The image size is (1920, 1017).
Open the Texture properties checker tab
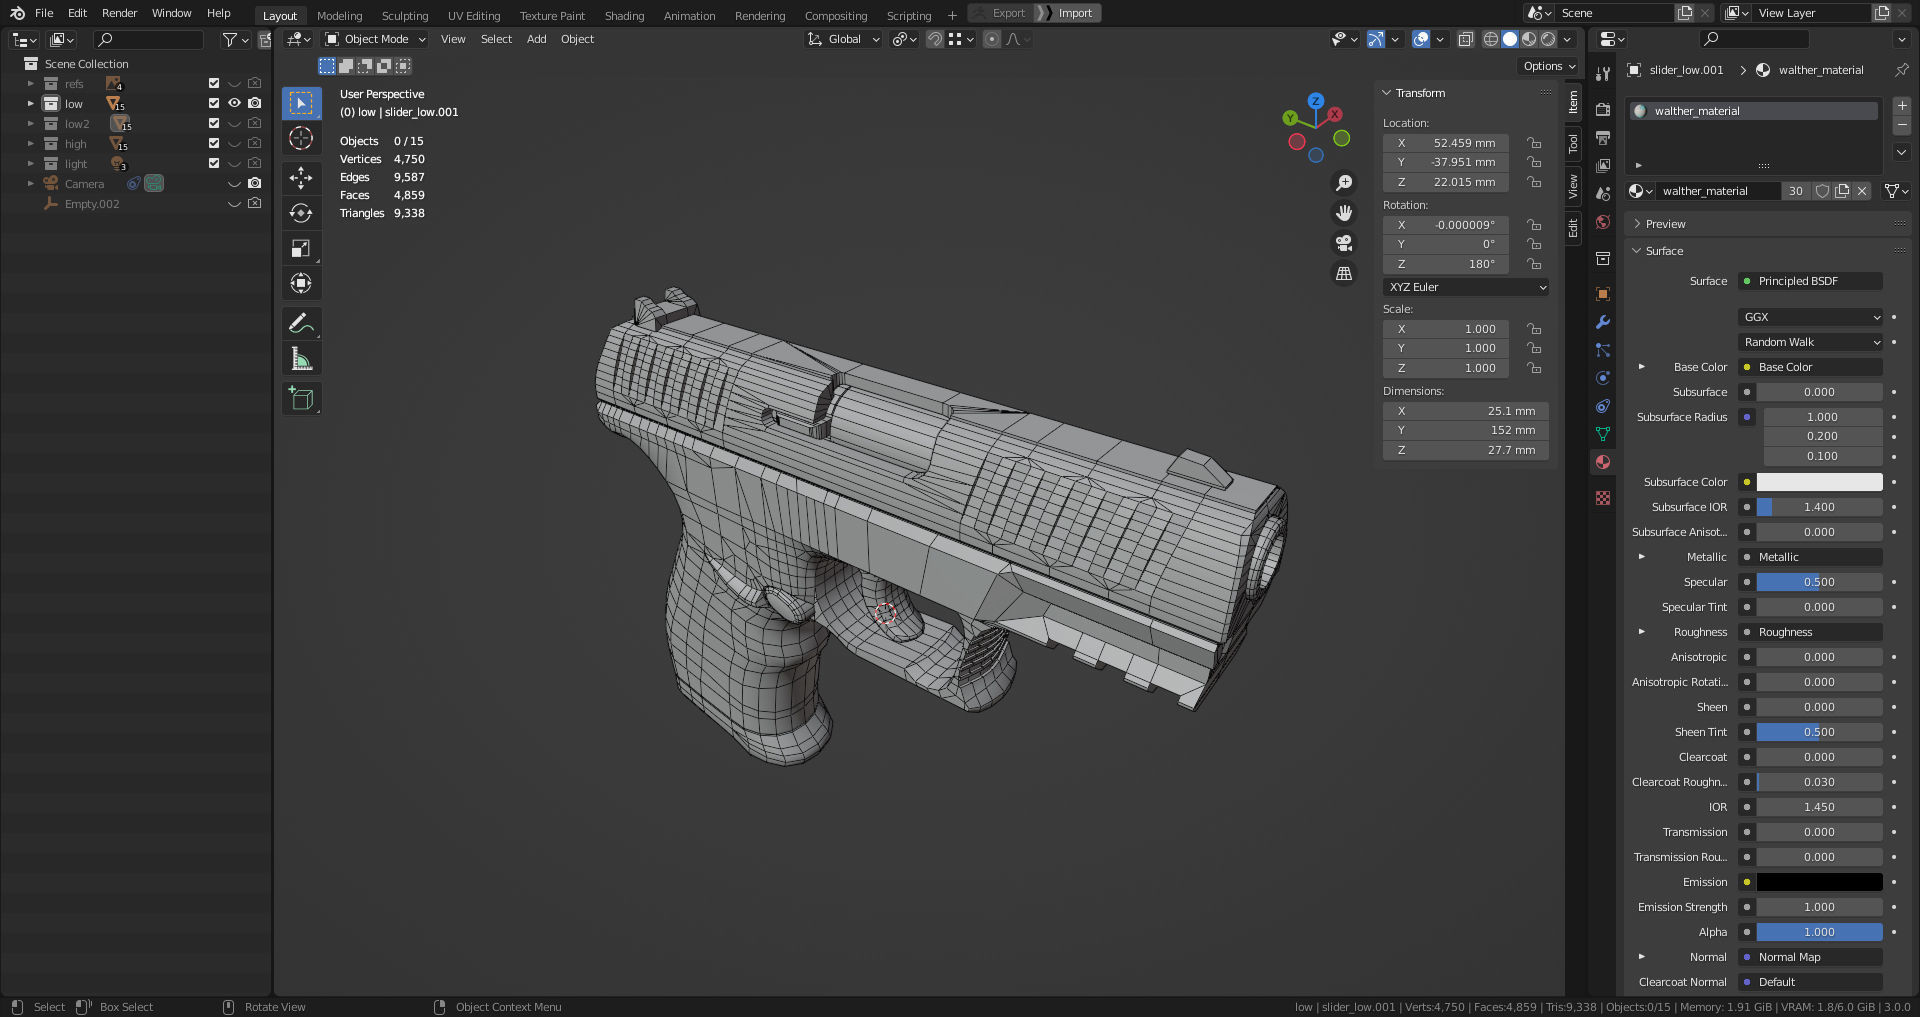click(1603, 498)
